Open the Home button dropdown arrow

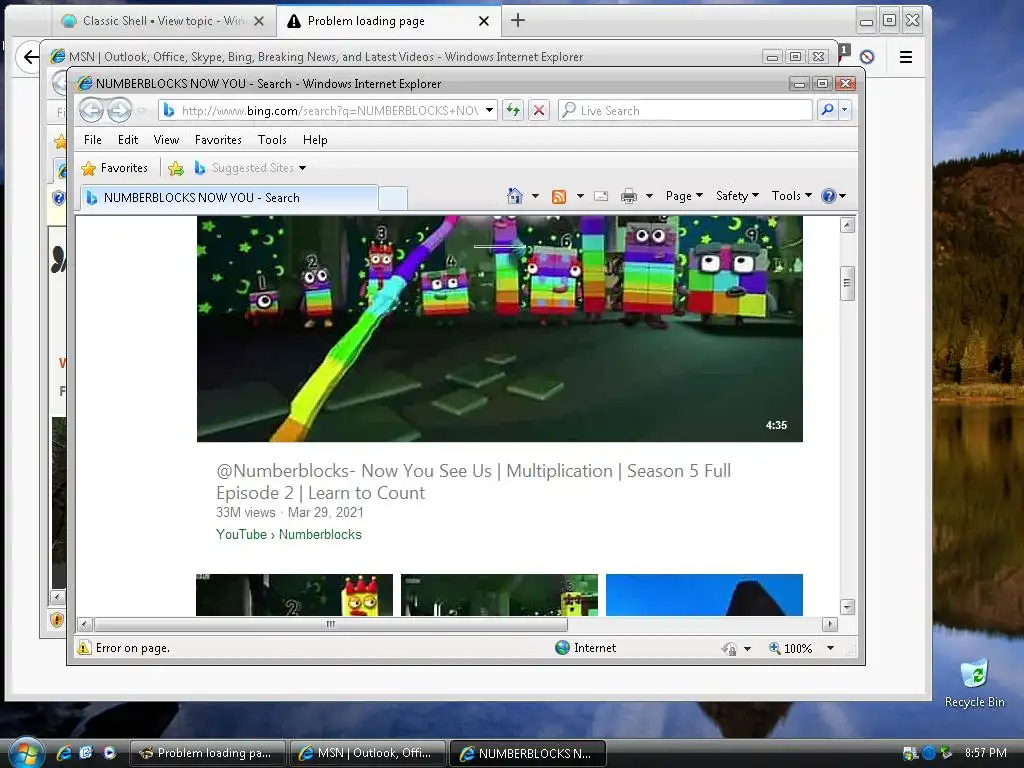[536, 196]
